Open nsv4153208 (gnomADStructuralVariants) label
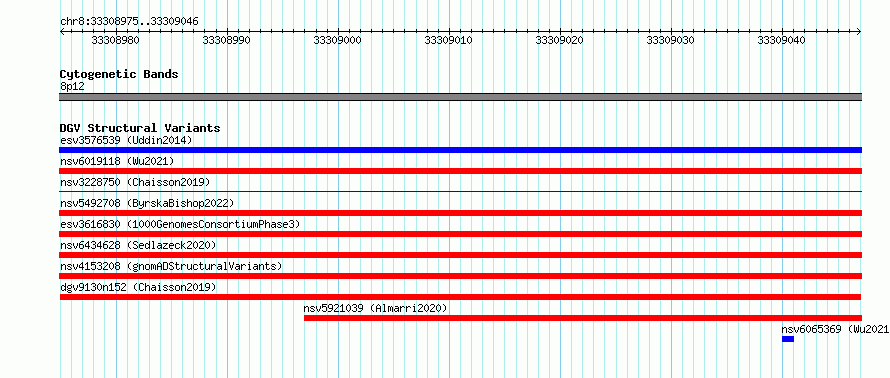 click(171, 266)
